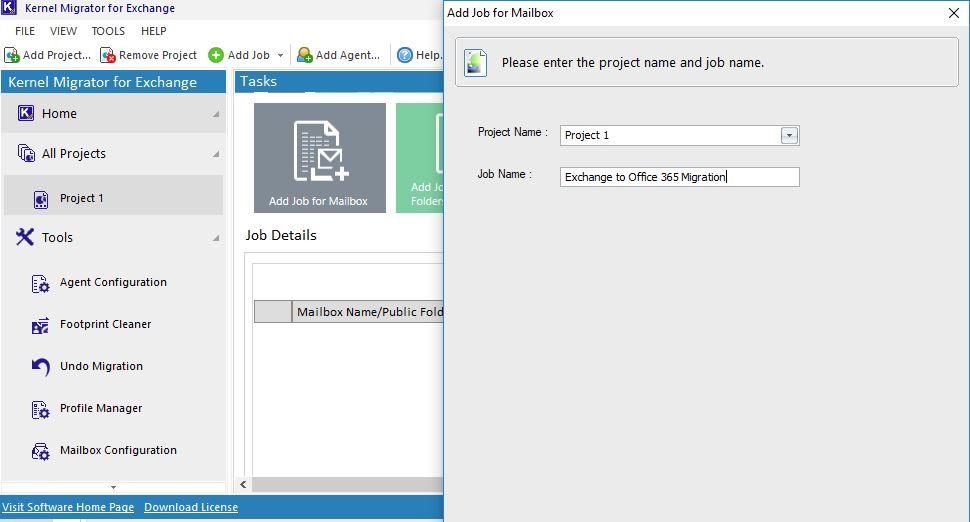
Task: Click the All Projects section label
Action: coord(74,153)
